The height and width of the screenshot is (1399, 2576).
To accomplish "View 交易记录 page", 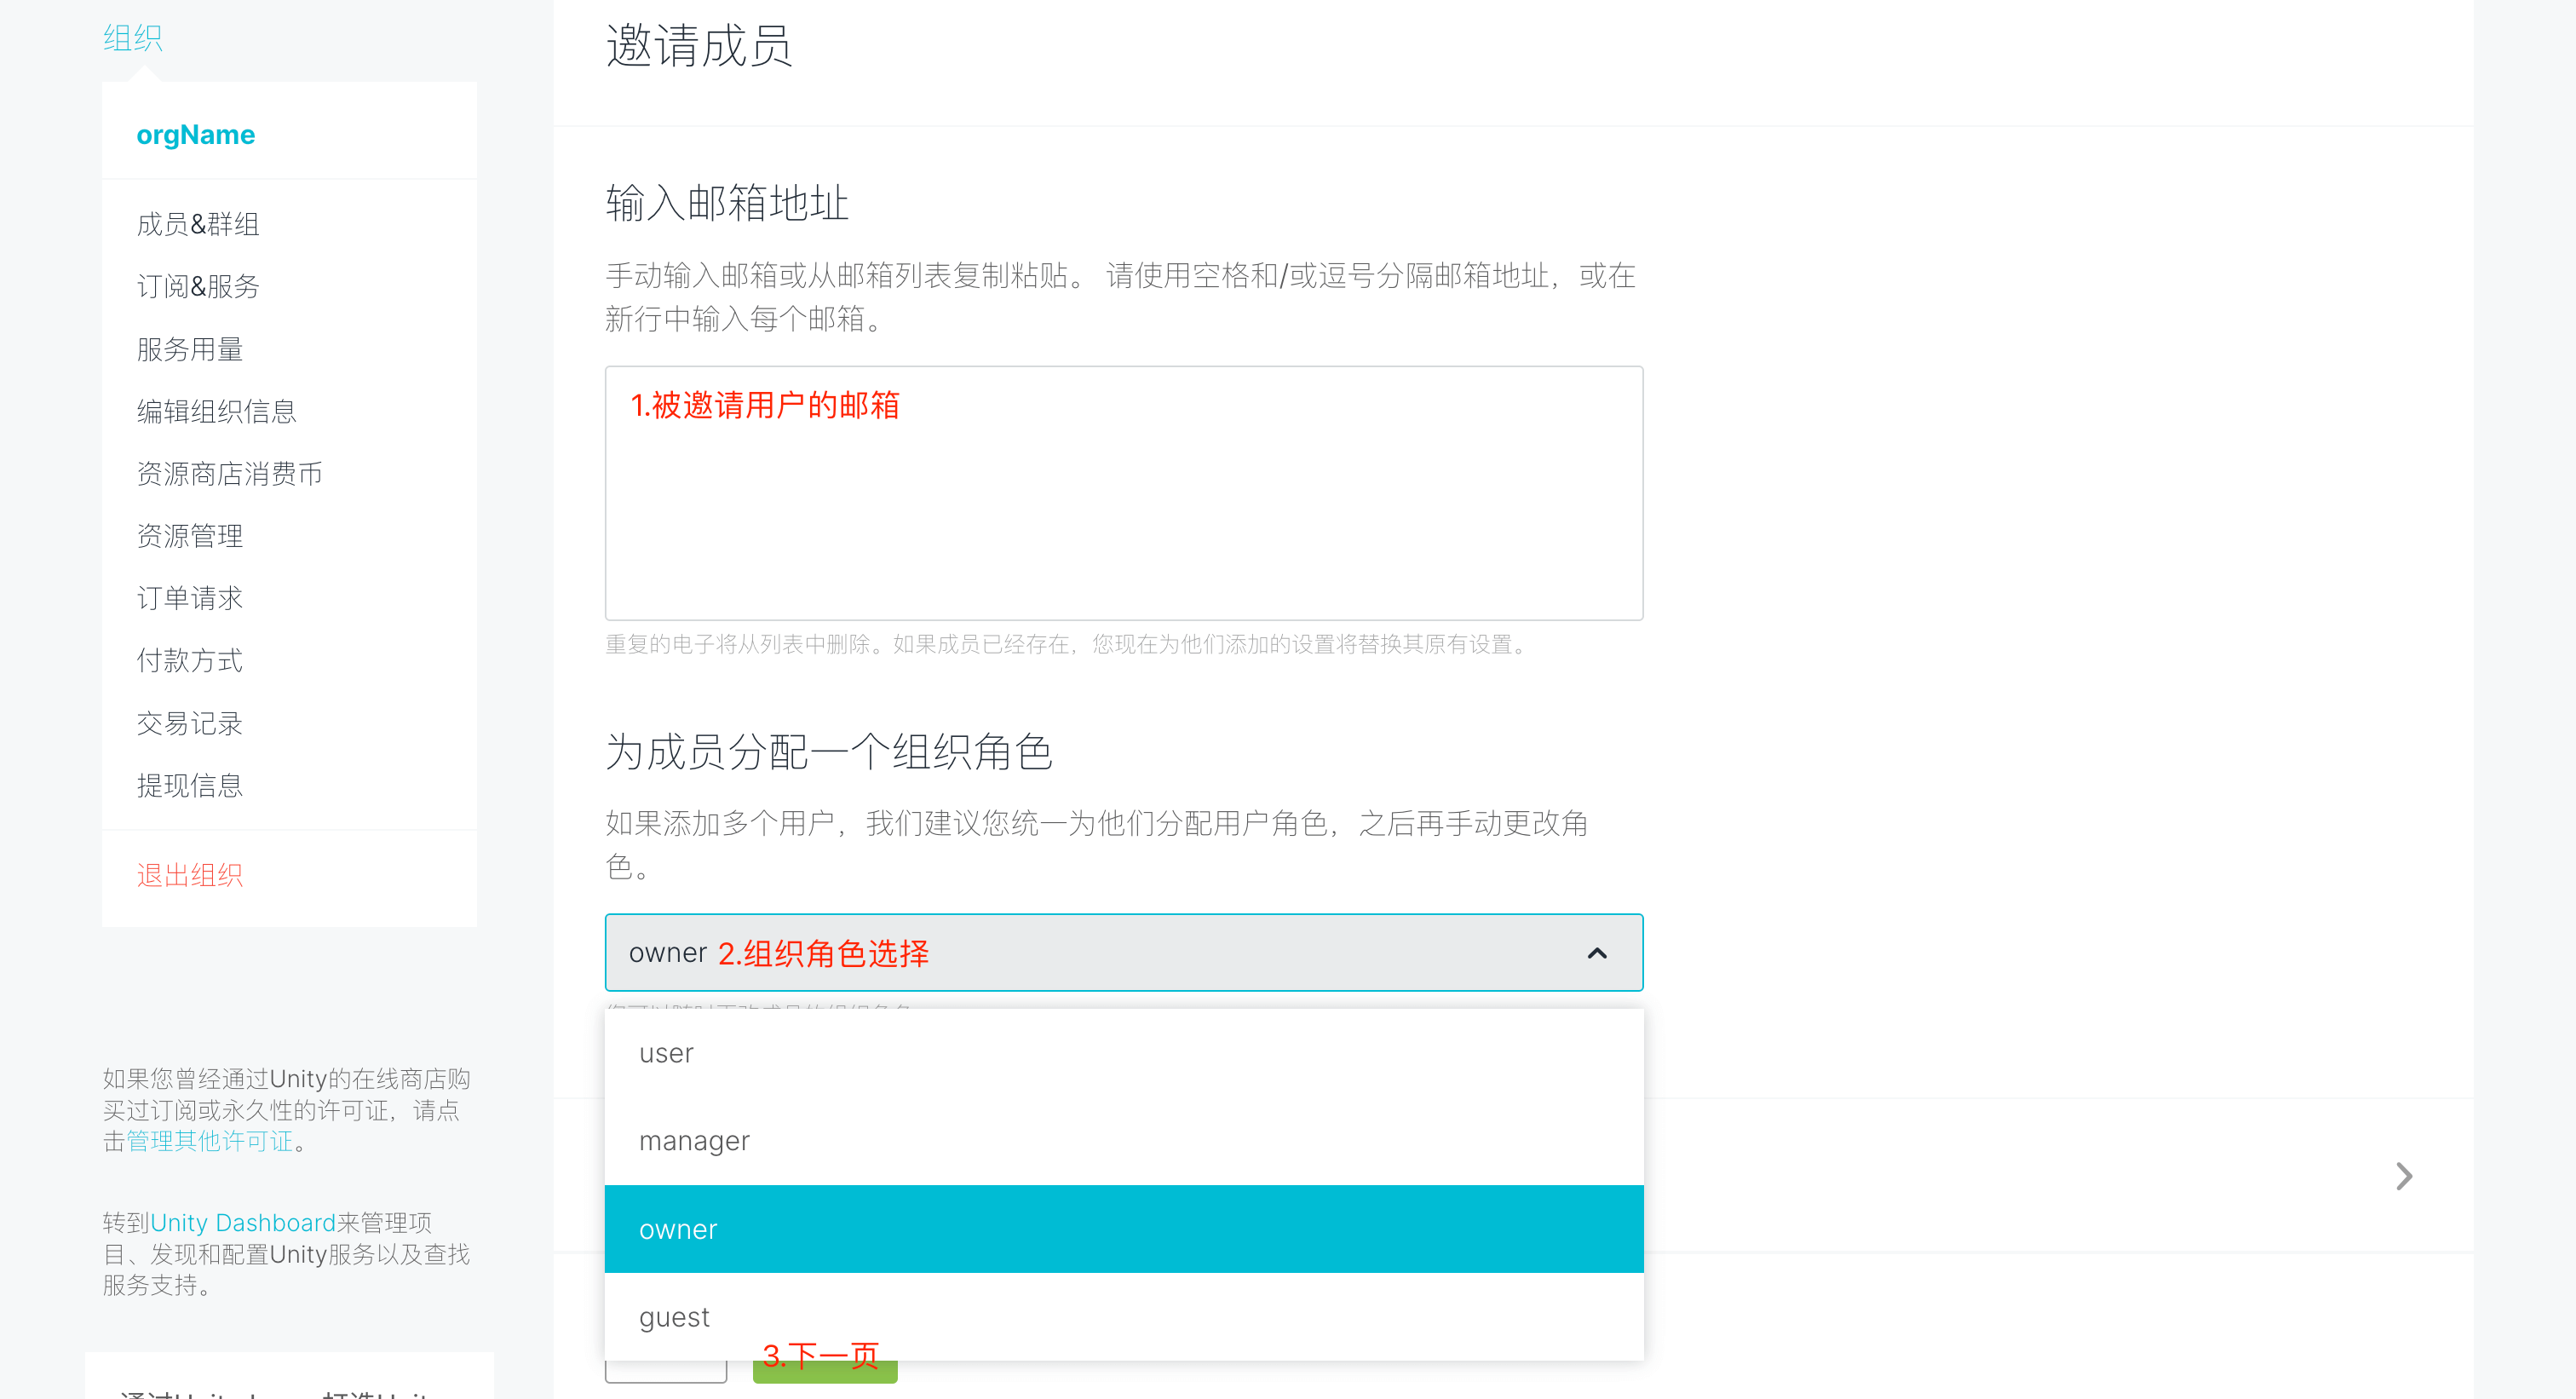I will [x=190, y=723].
